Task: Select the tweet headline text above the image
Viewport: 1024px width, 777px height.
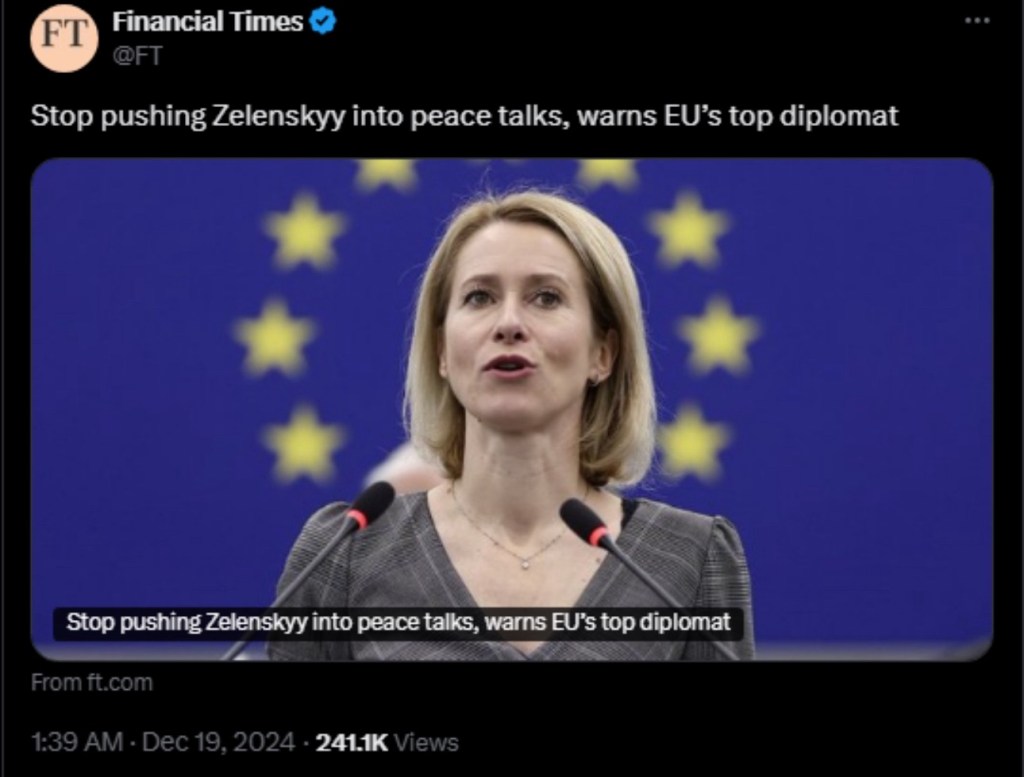Action: (464, 116)
